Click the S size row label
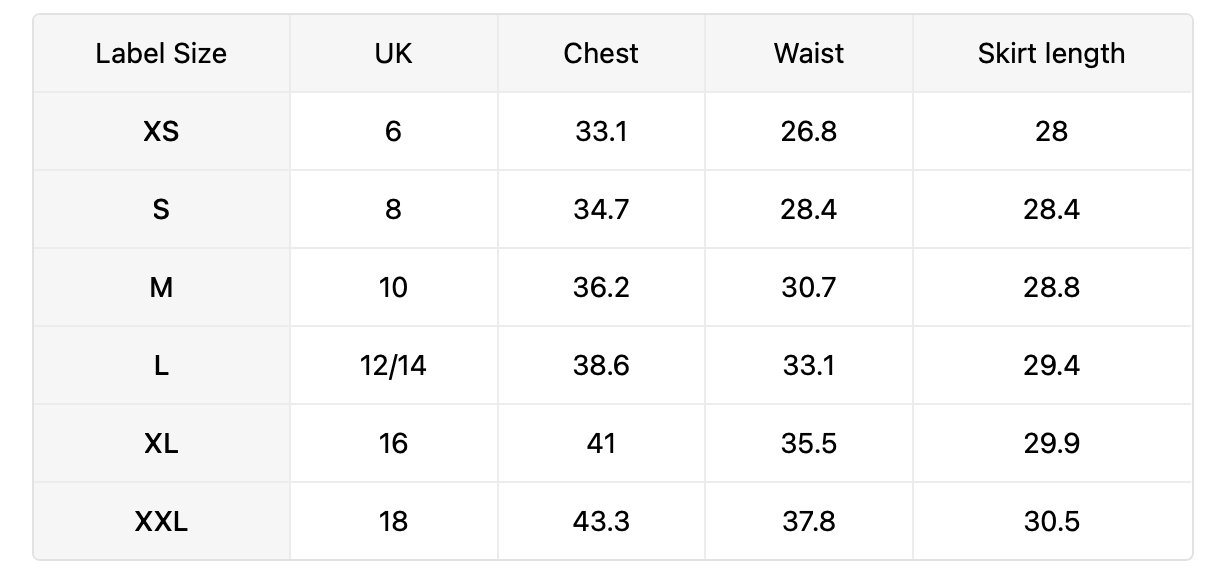 click(x=161, y=209)
